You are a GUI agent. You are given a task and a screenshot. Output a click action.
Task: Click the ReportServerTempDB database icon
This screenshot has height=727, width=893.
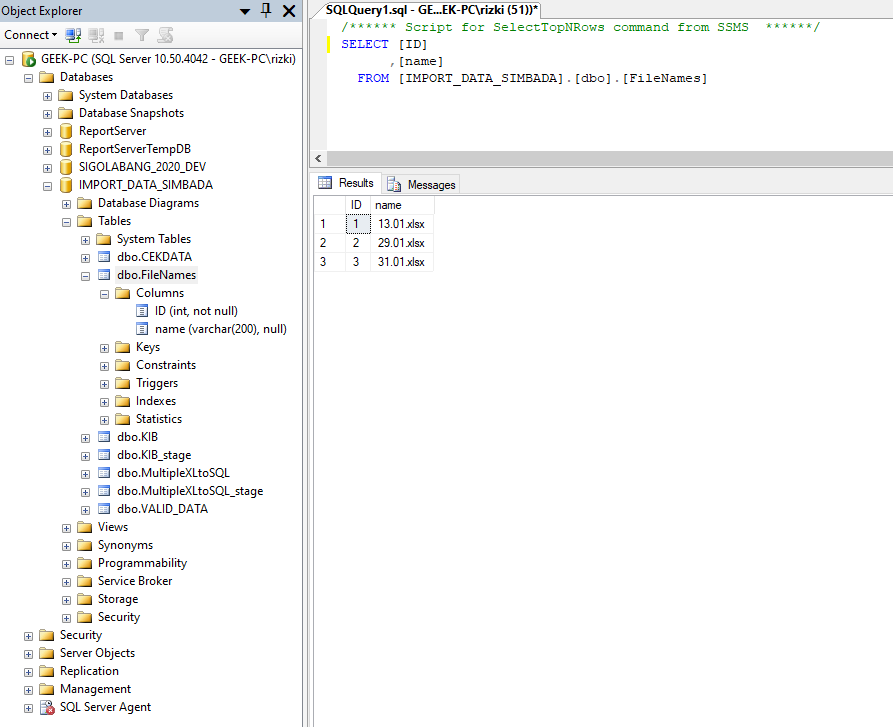(66, 149)
